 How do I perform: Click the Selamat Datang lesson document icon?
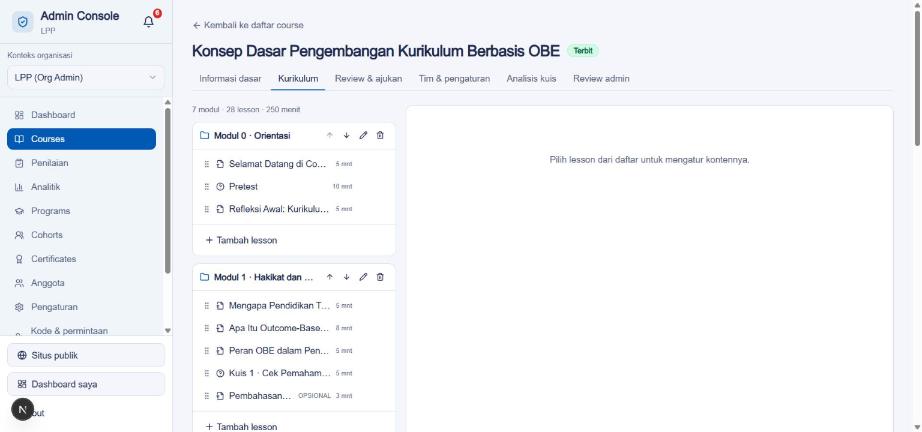[x=221, y=164]
